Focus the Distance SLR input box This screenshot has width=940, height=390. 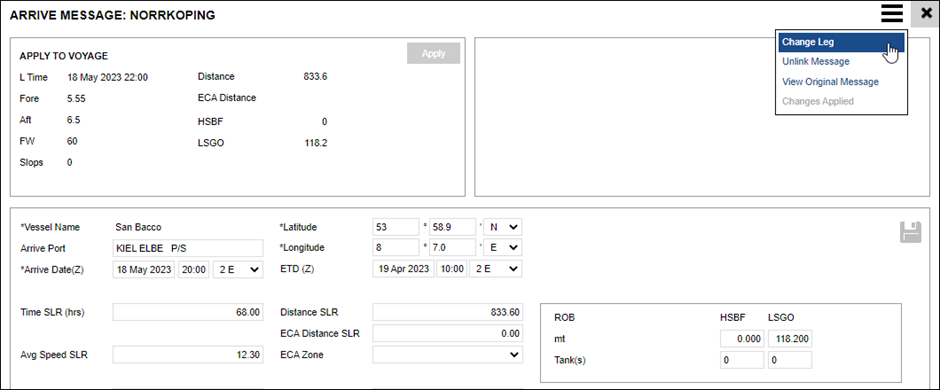(447, 312)
